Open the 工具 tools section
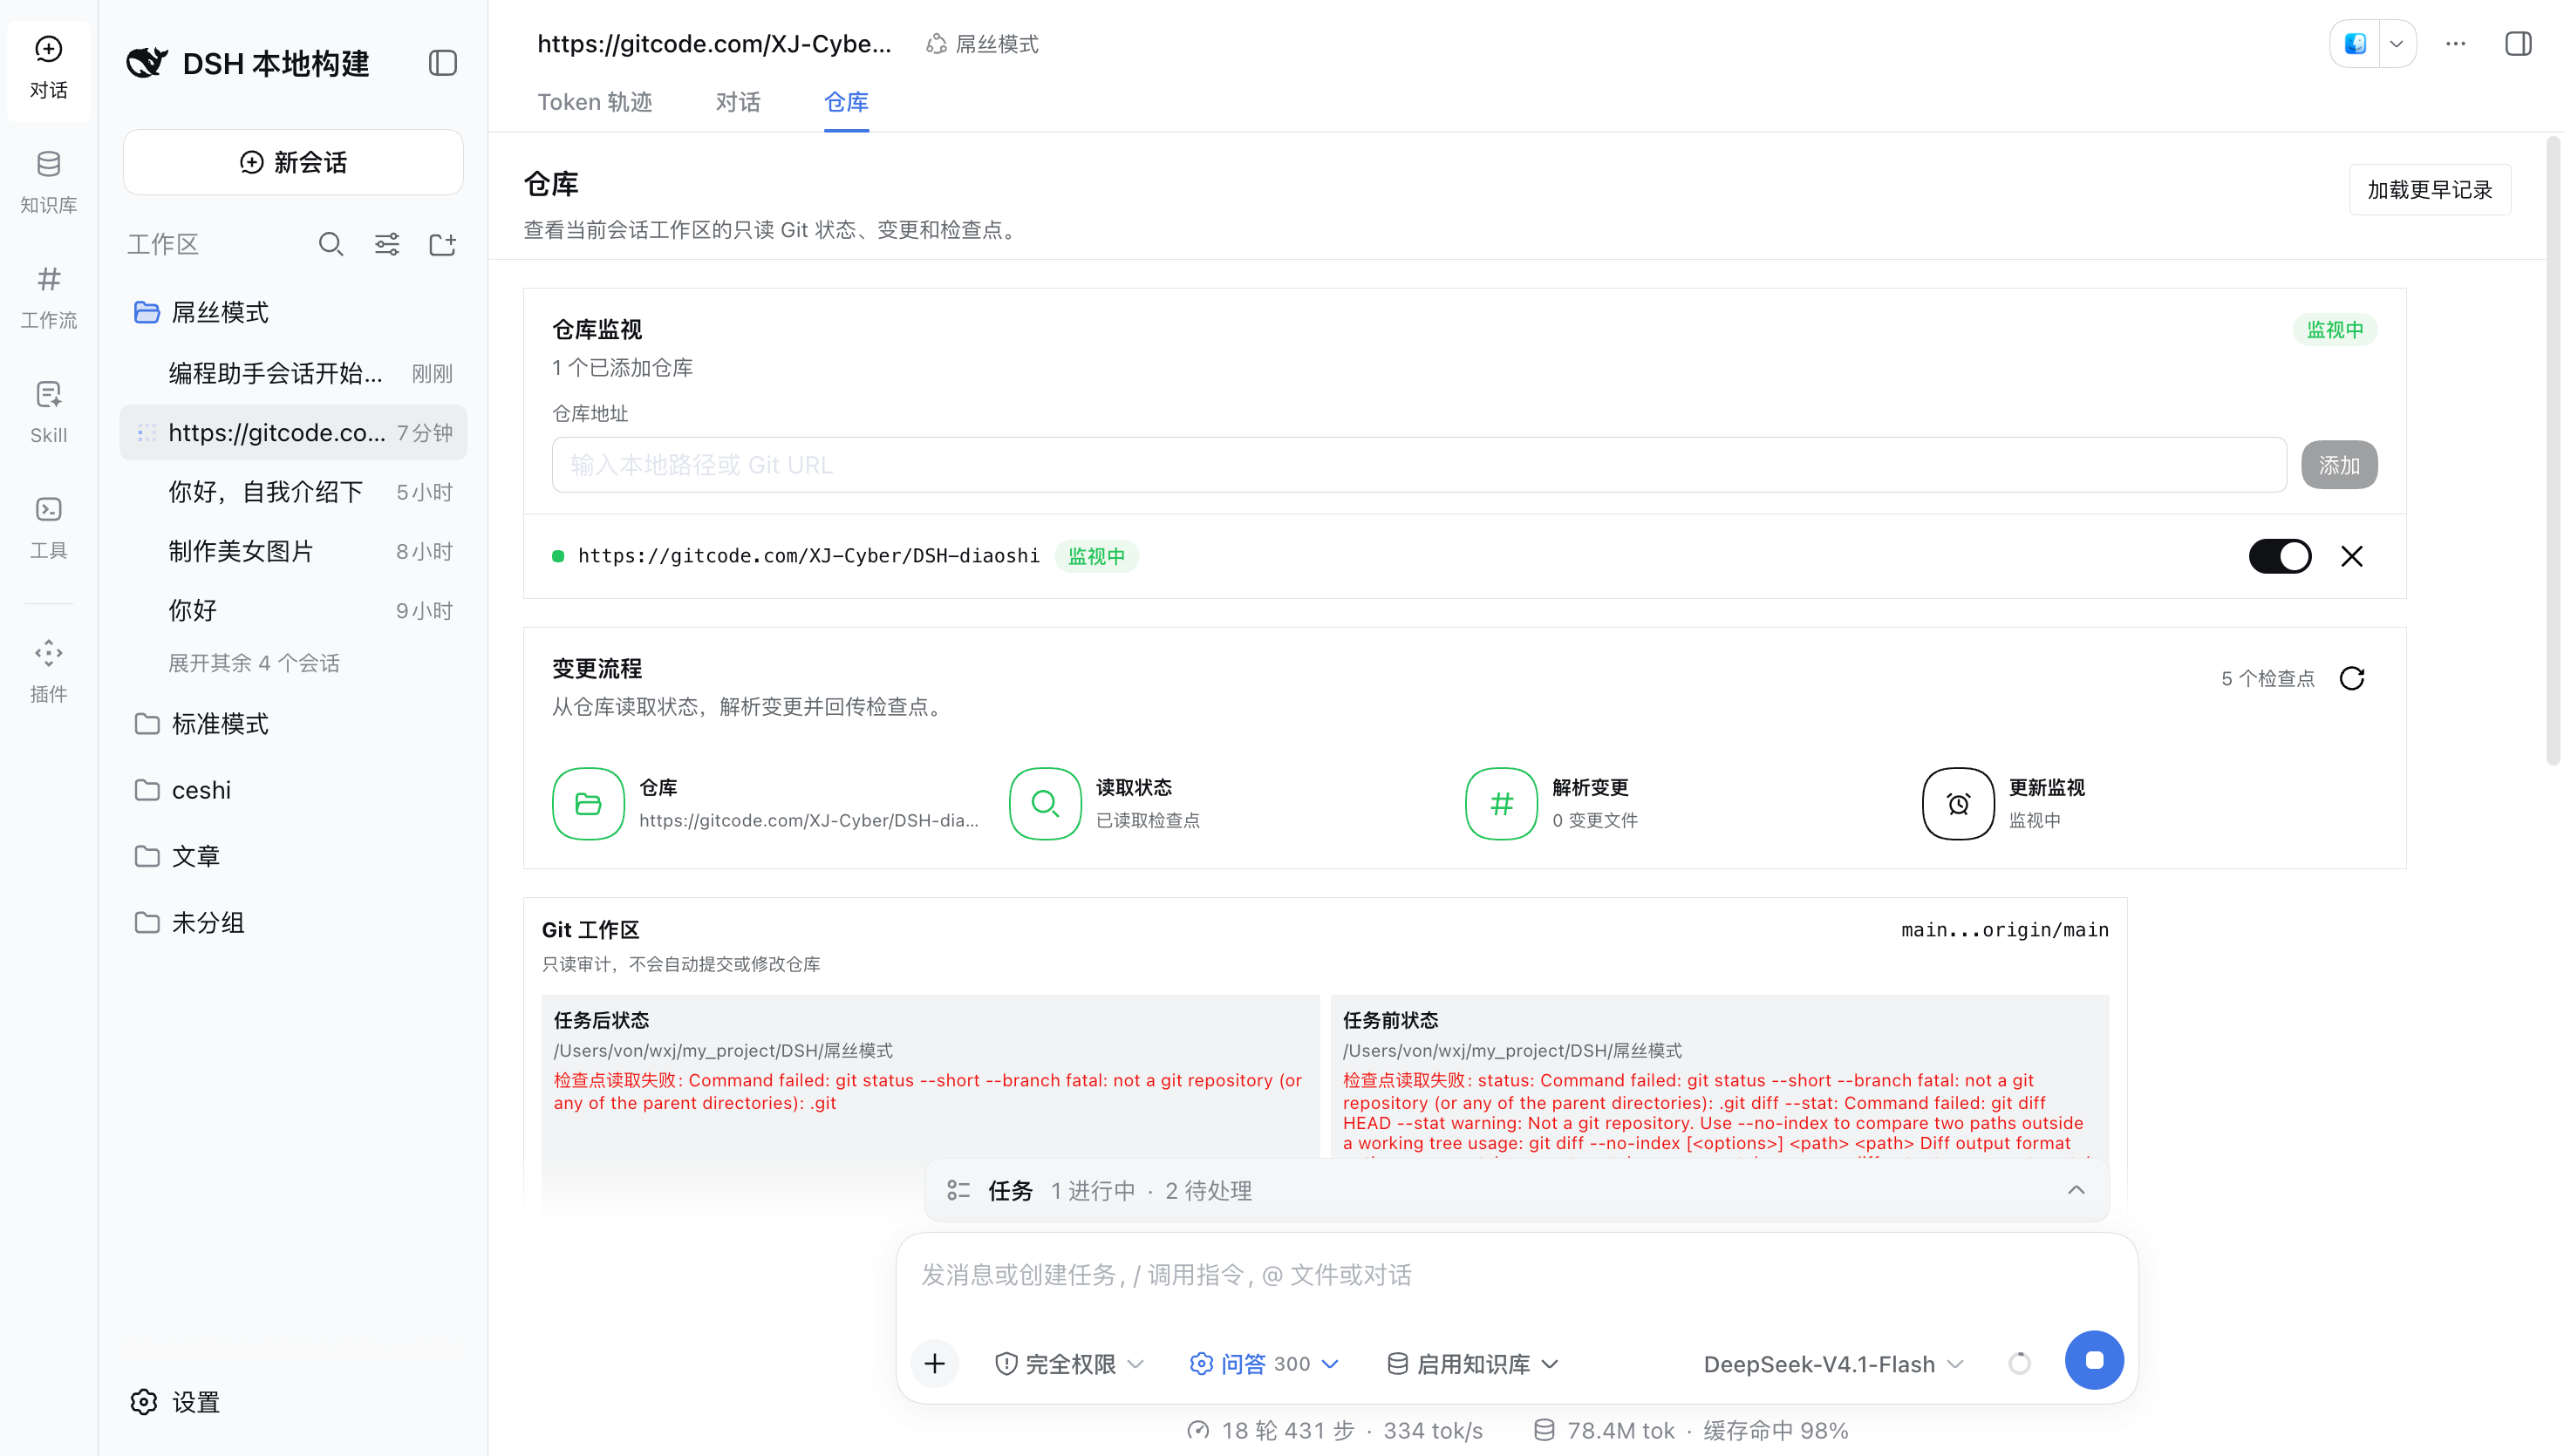Screen dimensions: 2564x1456 tap(48, 528)
